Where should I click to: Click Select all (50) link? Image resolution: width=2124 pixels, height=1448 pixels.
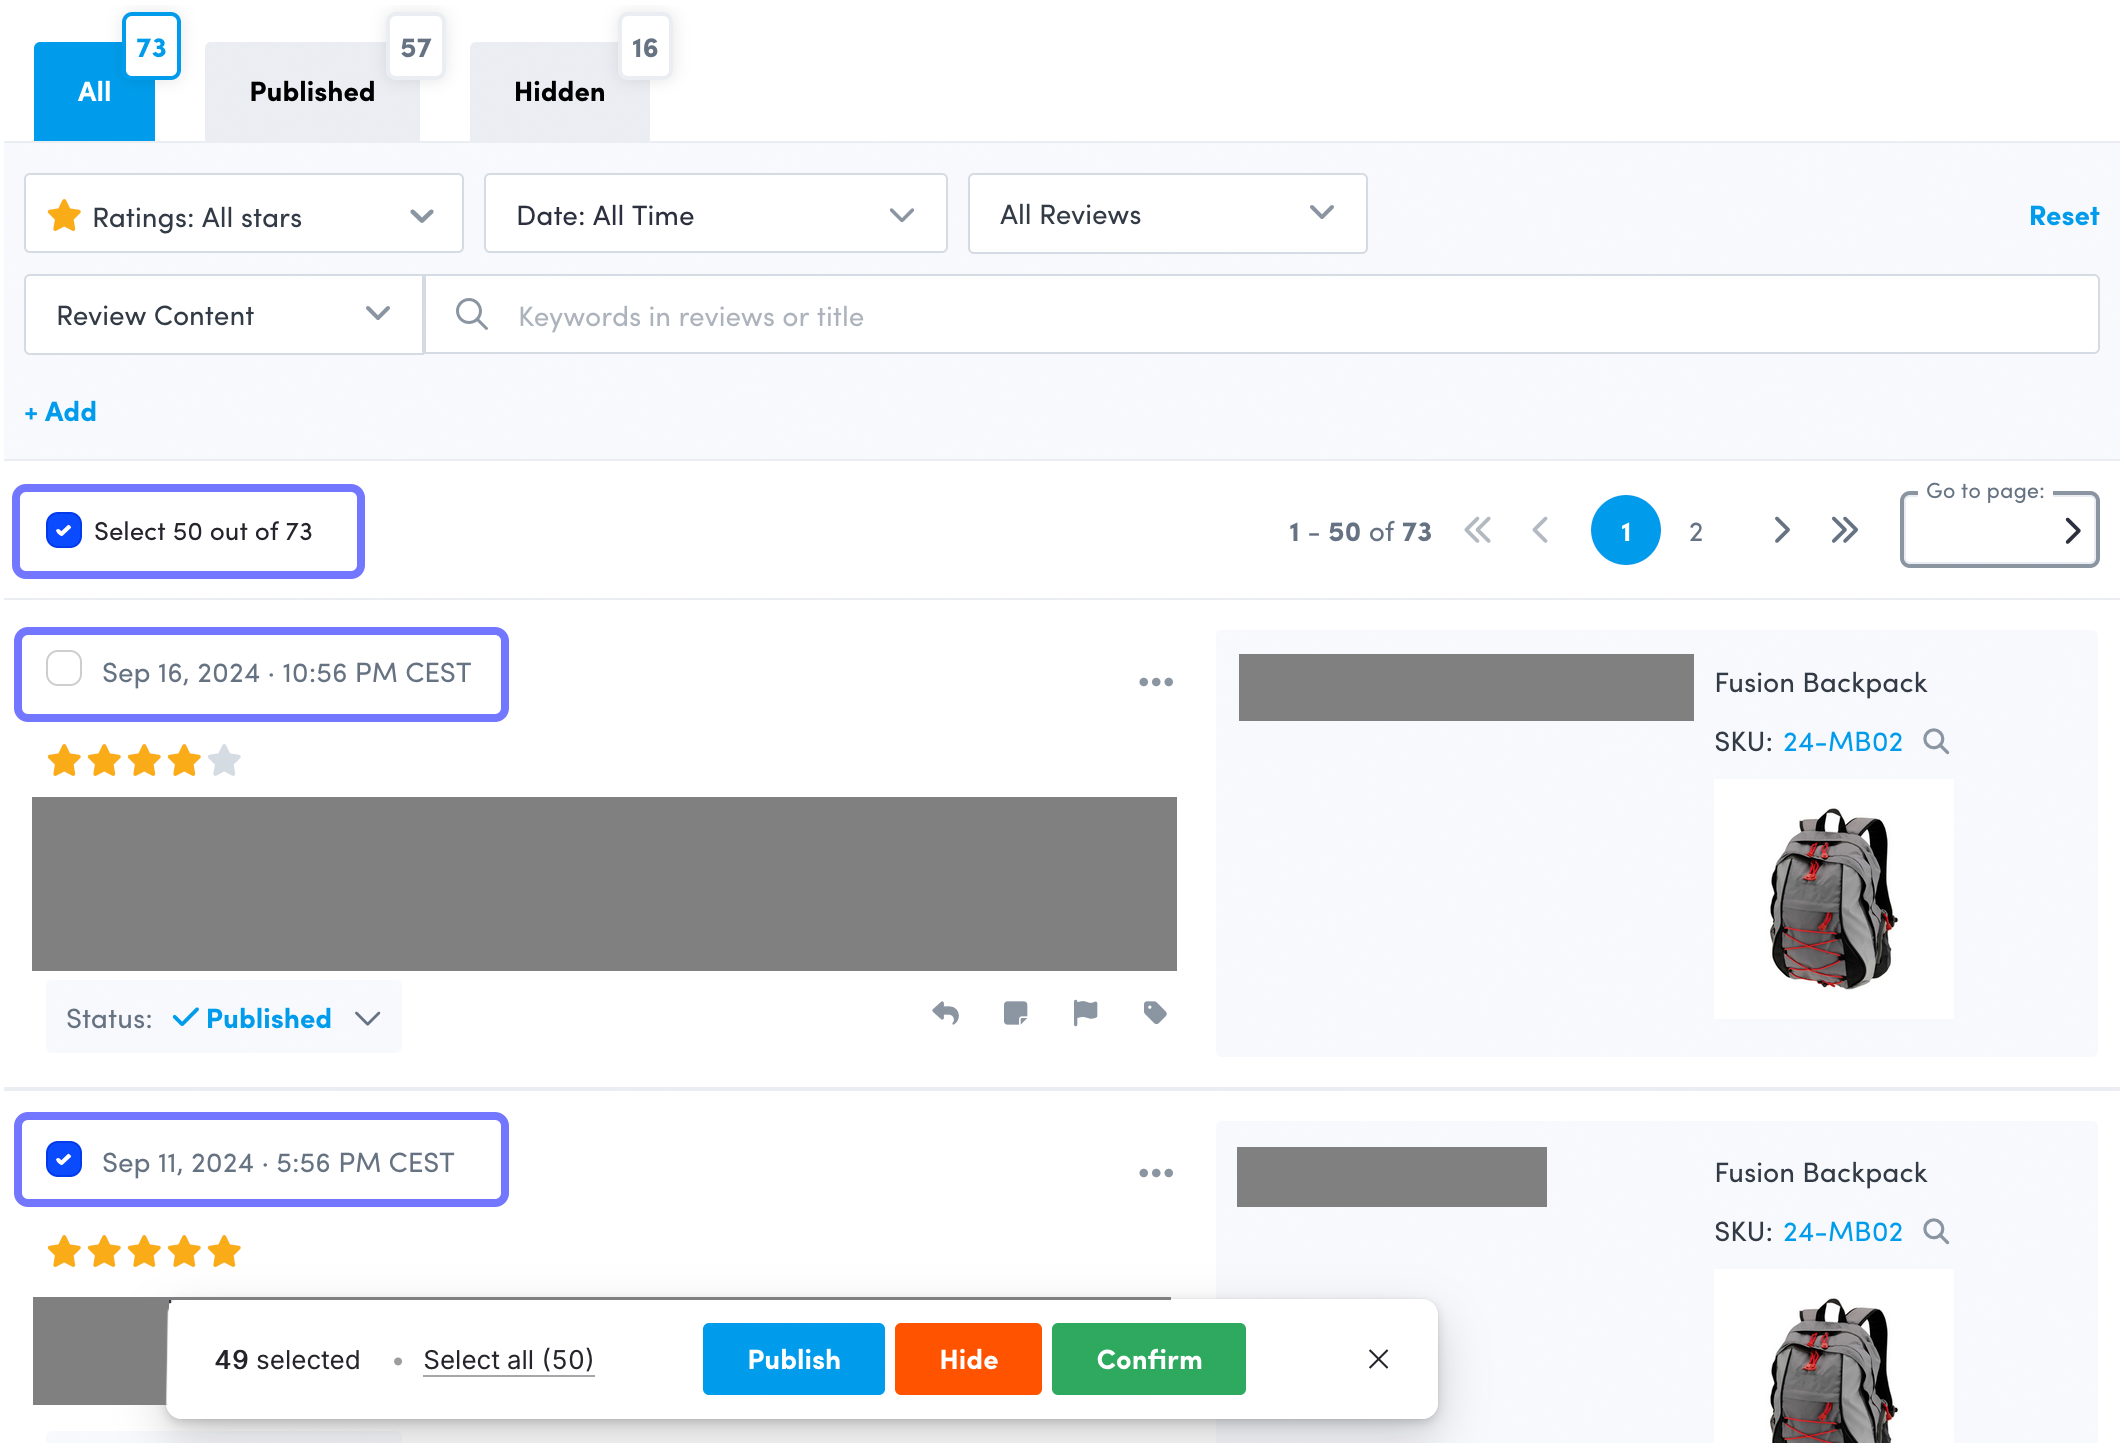[x=508, y=1360]
